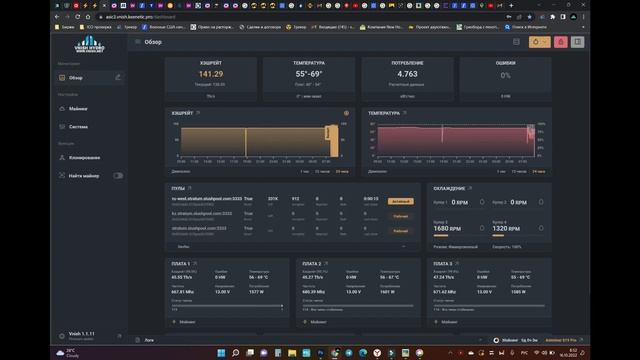This screenshot has height=360, width=640.
Task: Click the hamburger menu next to Обзор title
Action: coord(138,42)
